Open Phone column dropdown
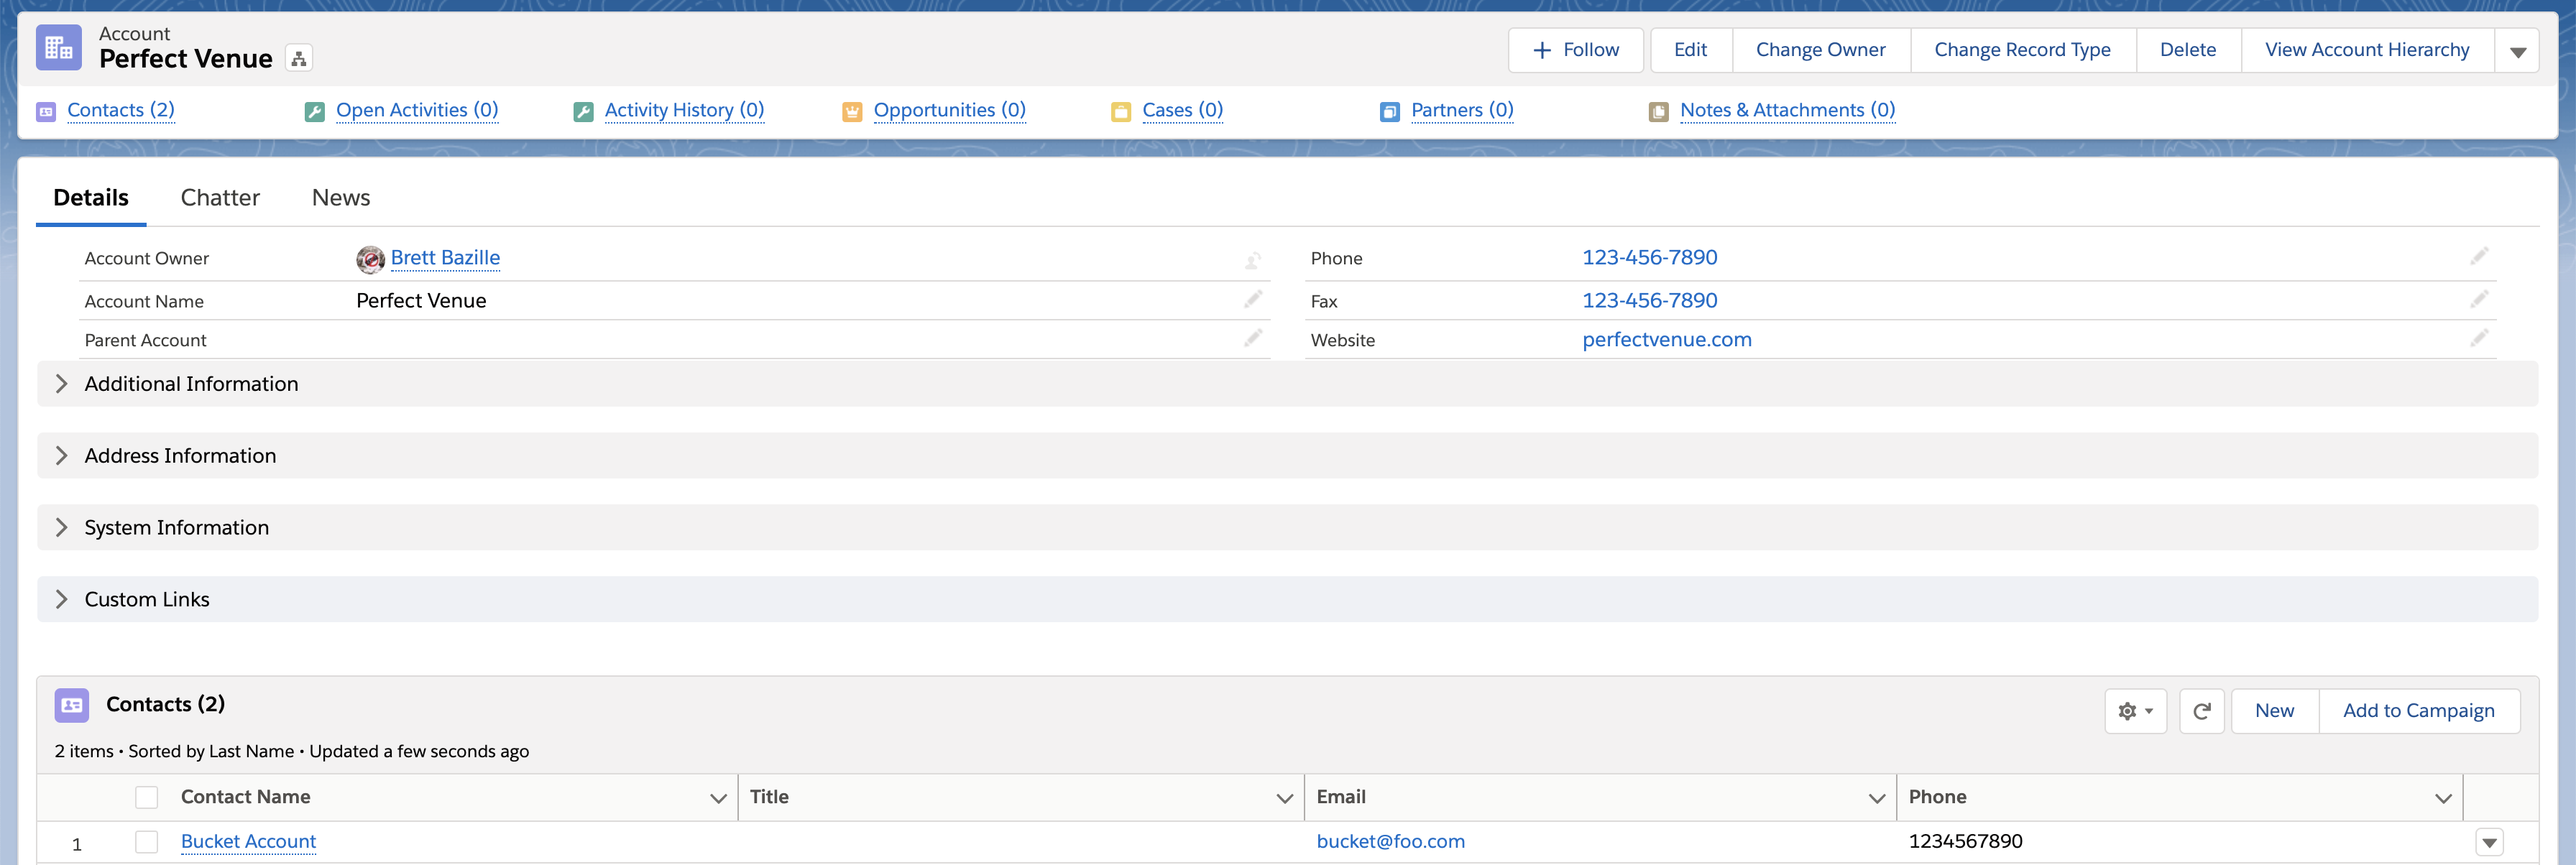The height and width of the screenshot is (865, 2576). (x=2443, y=798)
